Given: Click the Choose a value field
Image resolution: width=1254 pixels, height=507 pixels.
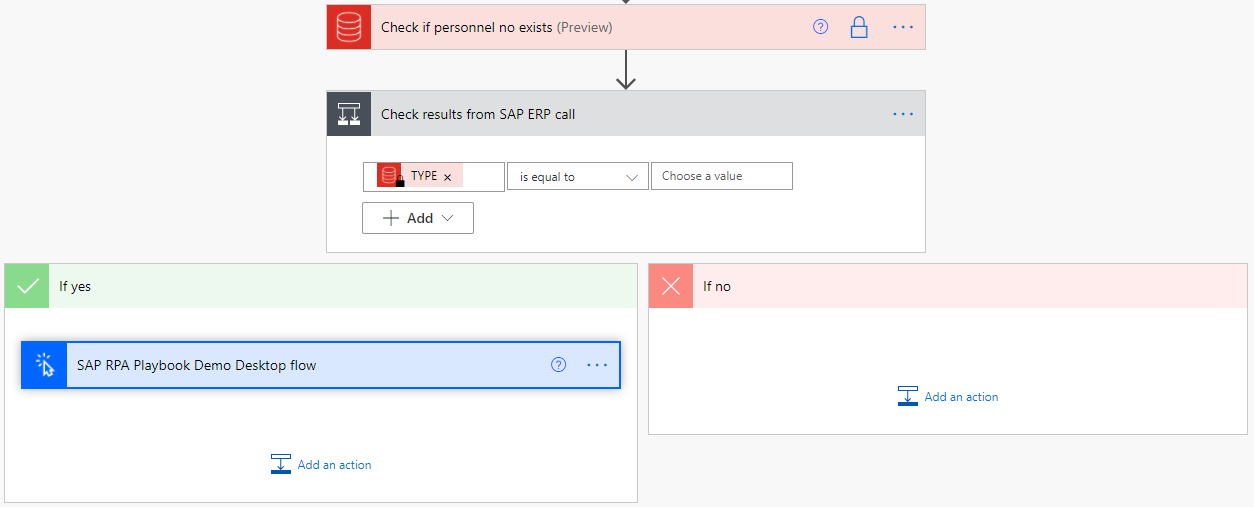Looking at the screenshot, I should [x=722, y=176].
